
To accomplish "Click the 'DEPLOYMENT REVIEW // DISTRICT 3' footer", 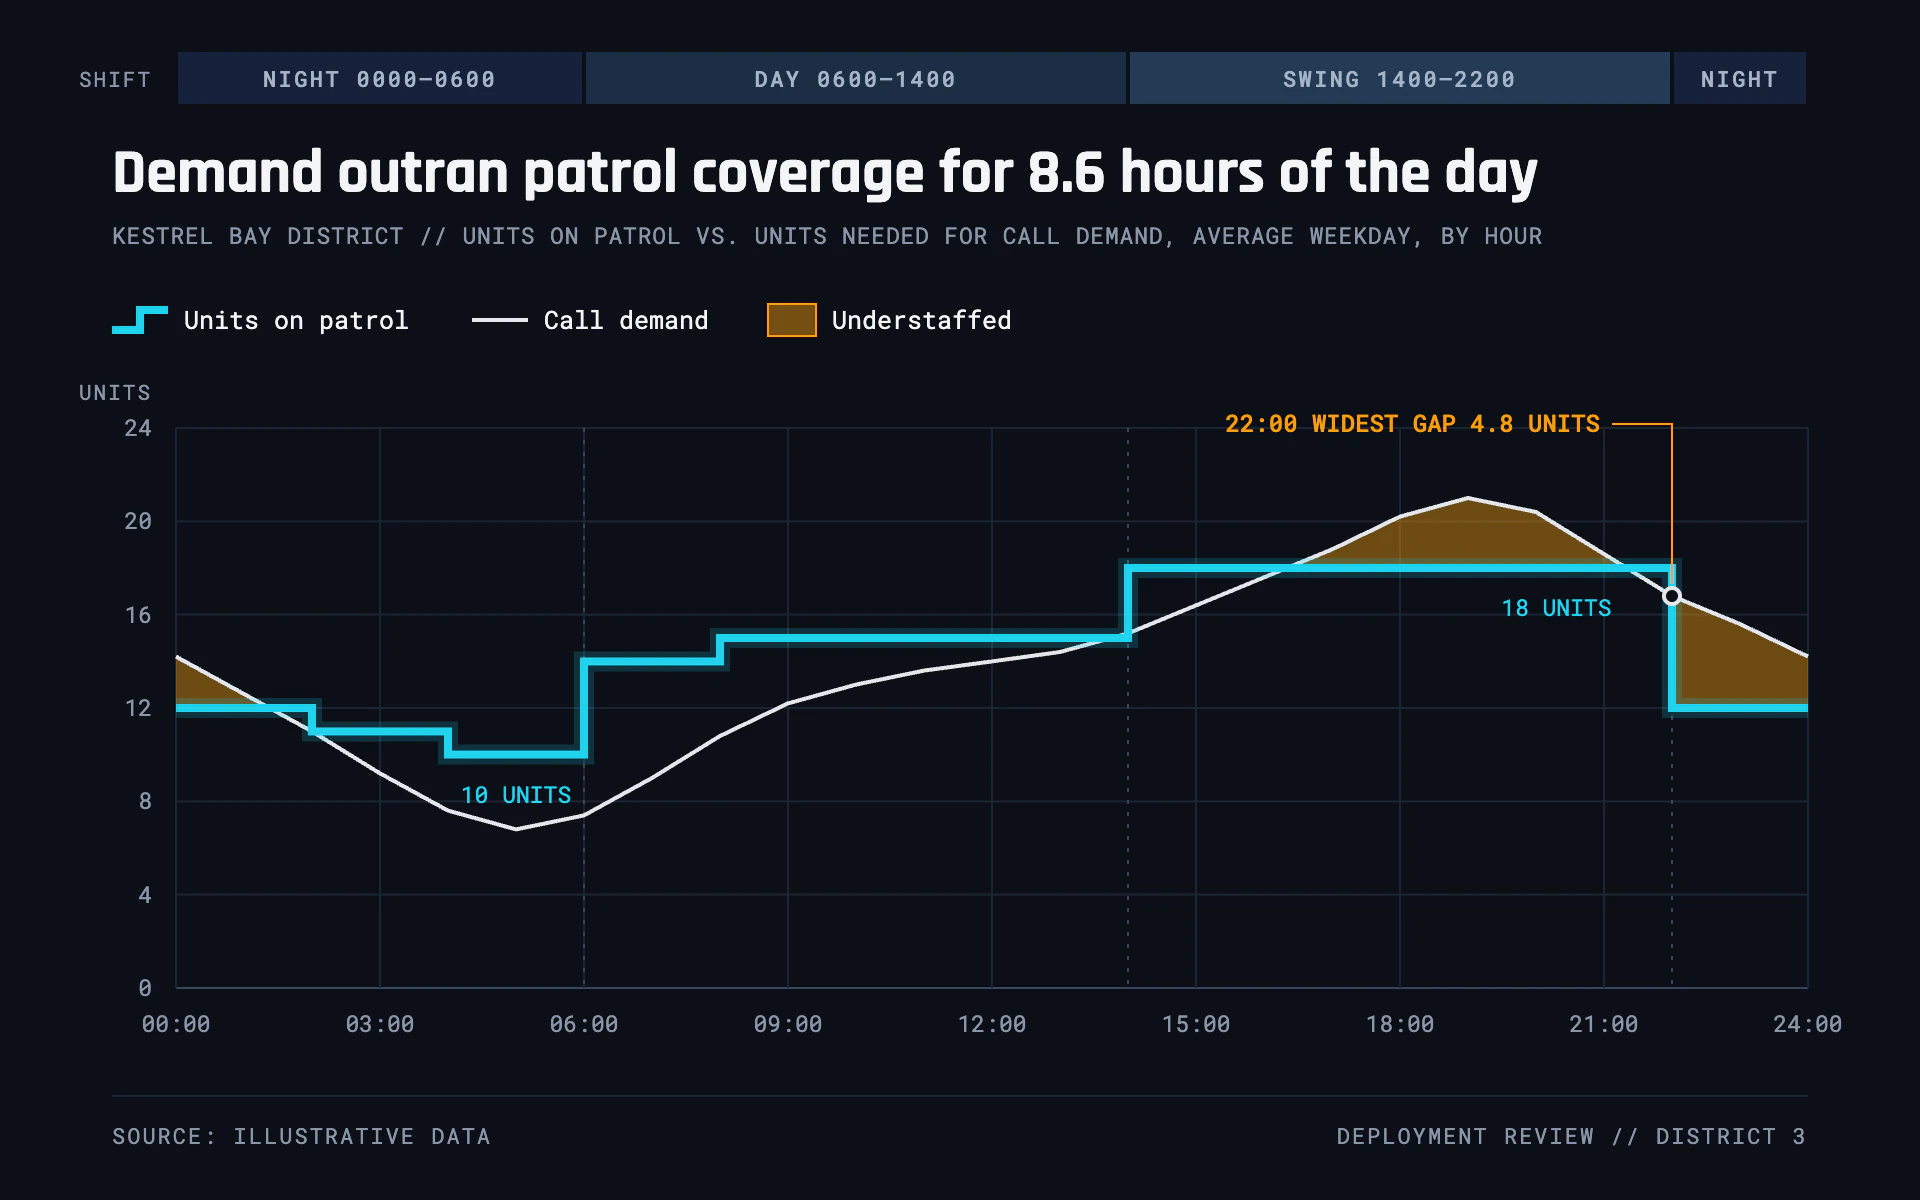I will 1571,1136.
